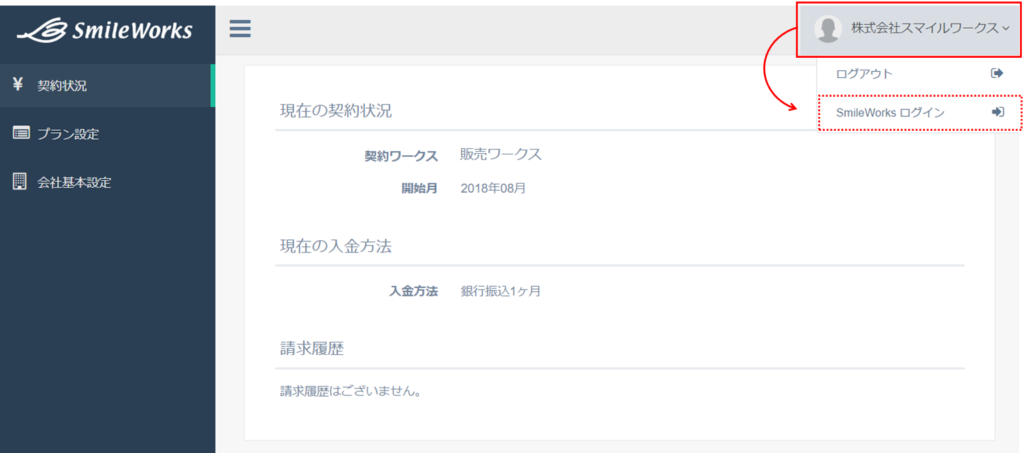Click the 請求履歴 section heading

312,349
